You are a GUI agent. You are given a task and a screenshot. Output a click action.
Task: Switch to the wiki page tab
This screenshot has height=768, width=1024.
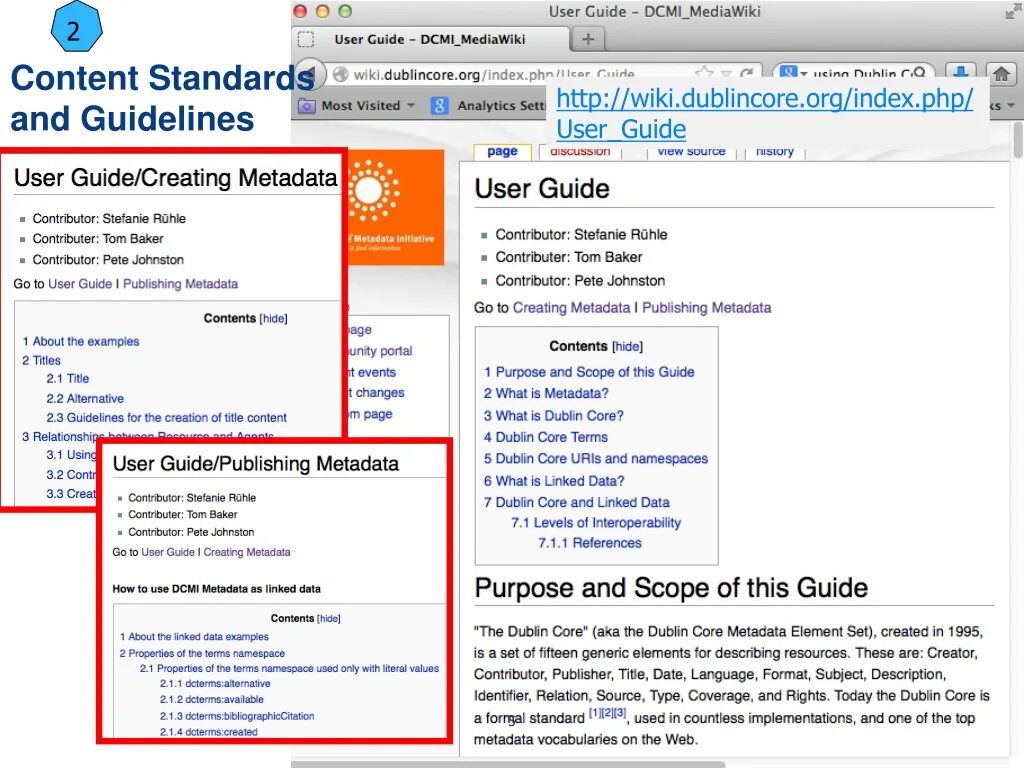click(x=502, y=151)
